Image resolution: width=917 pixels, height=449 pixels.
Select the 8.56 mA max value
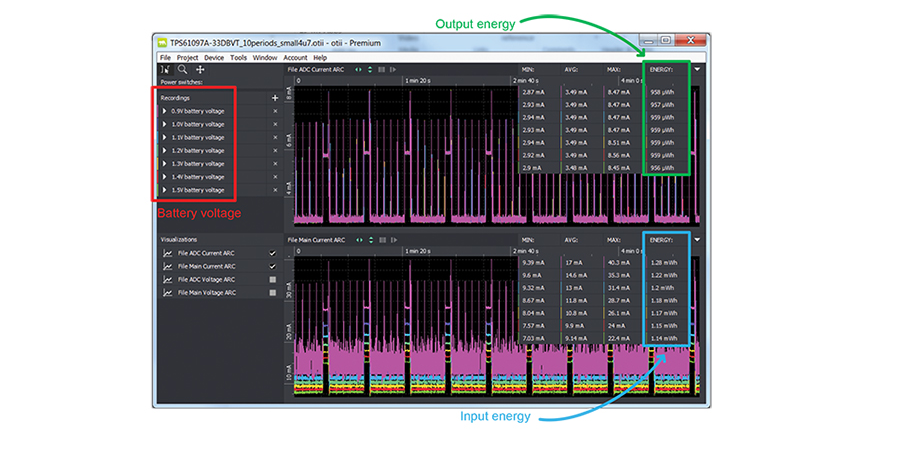tap(618, 156)
